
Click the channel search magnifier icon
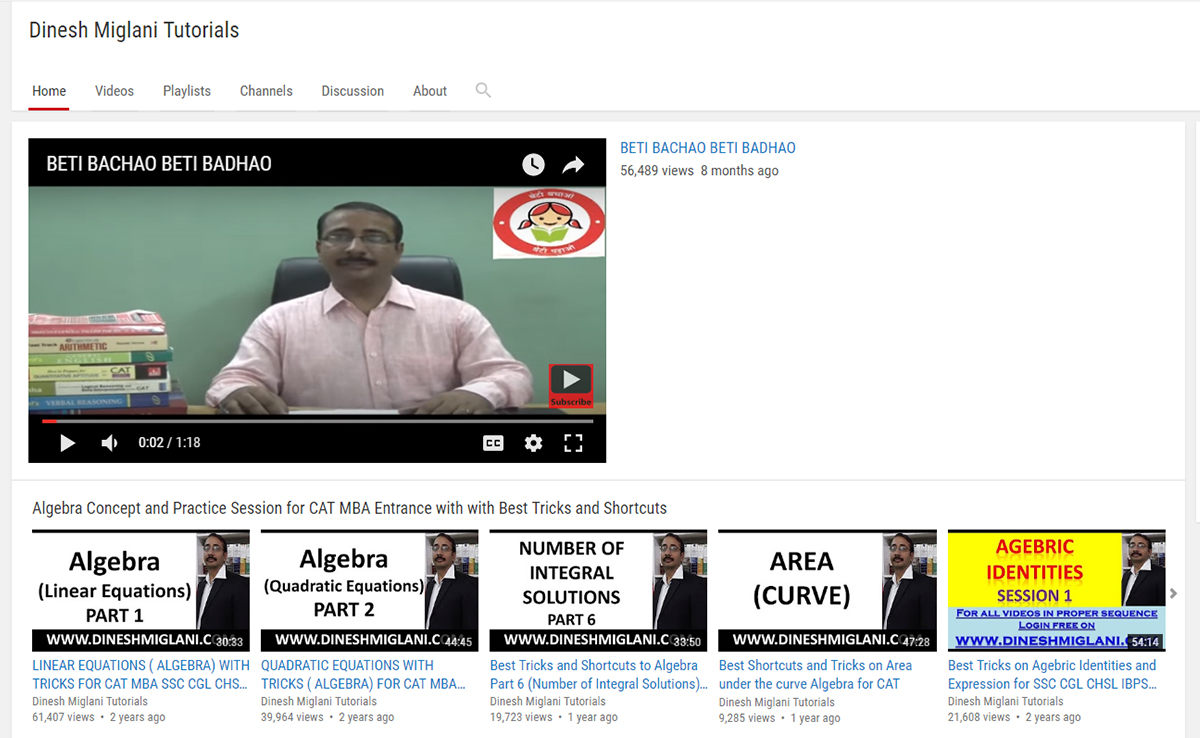point(483,90)
